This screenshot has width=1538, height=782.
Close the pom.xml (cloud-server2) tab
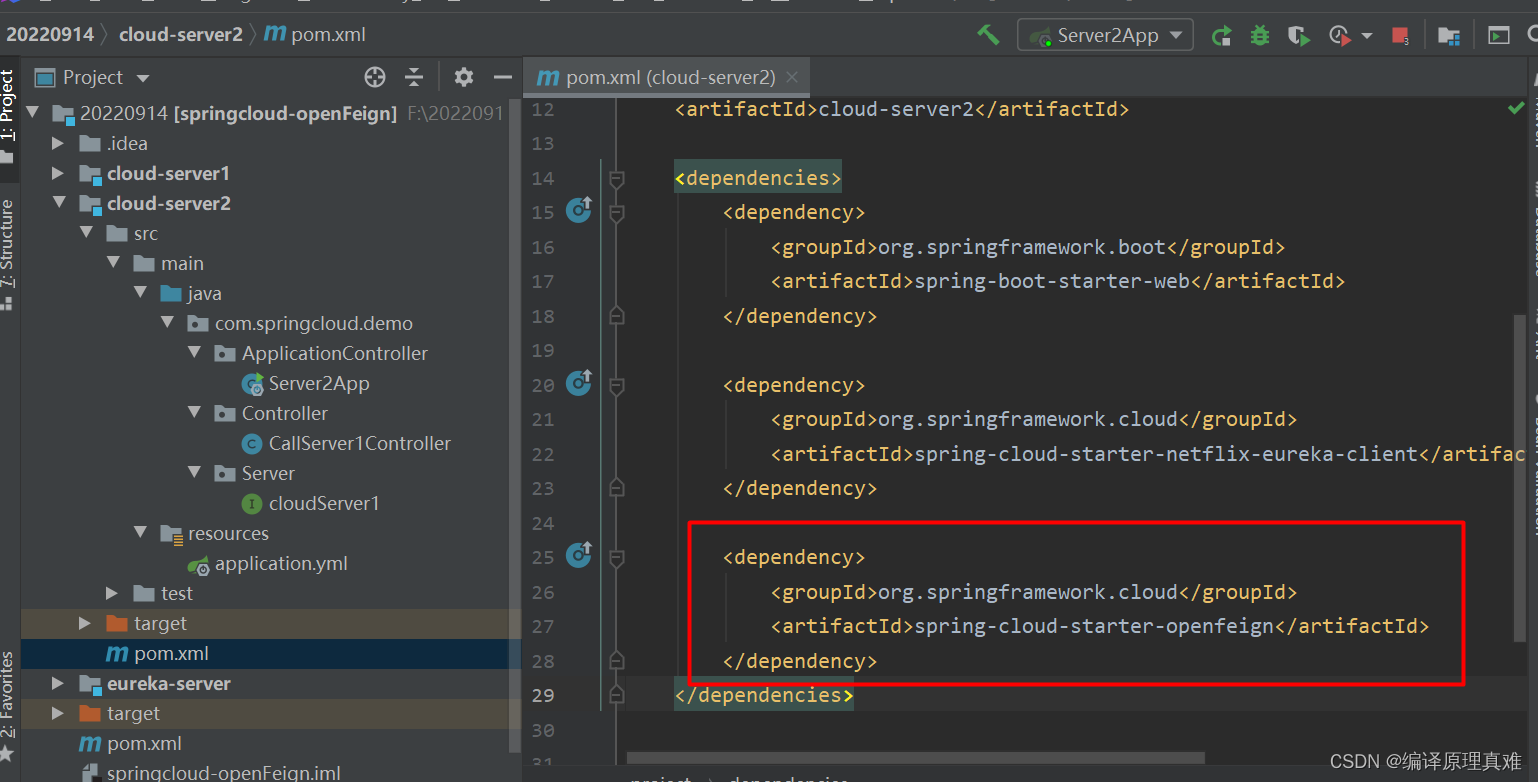(792, 77)
